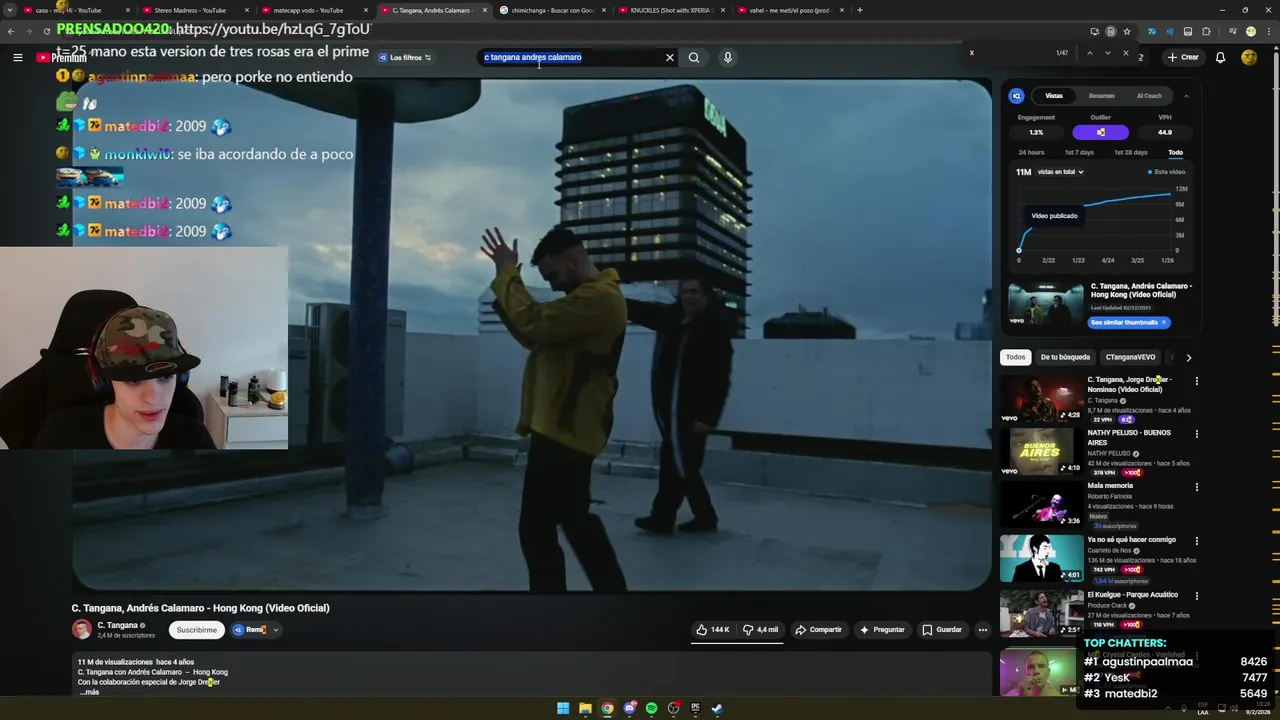Select CTanganaVEVO chip
This screenshot has width=1280, height=720.
pos(1130,357)
